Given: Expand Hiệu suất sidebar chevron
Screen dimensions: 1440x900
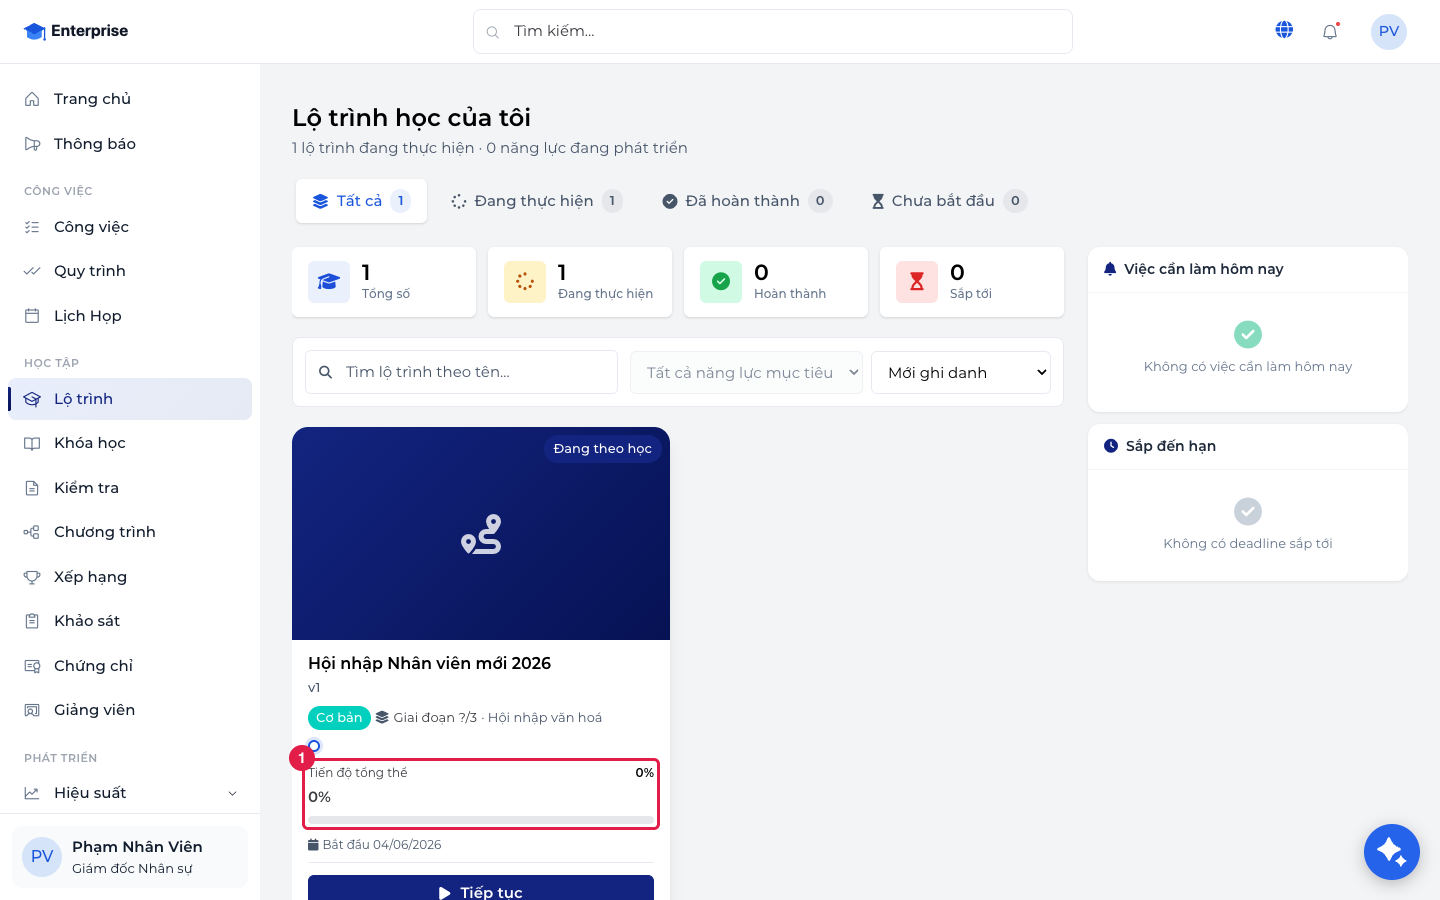Looking at the screenshot, I should 233,793.
